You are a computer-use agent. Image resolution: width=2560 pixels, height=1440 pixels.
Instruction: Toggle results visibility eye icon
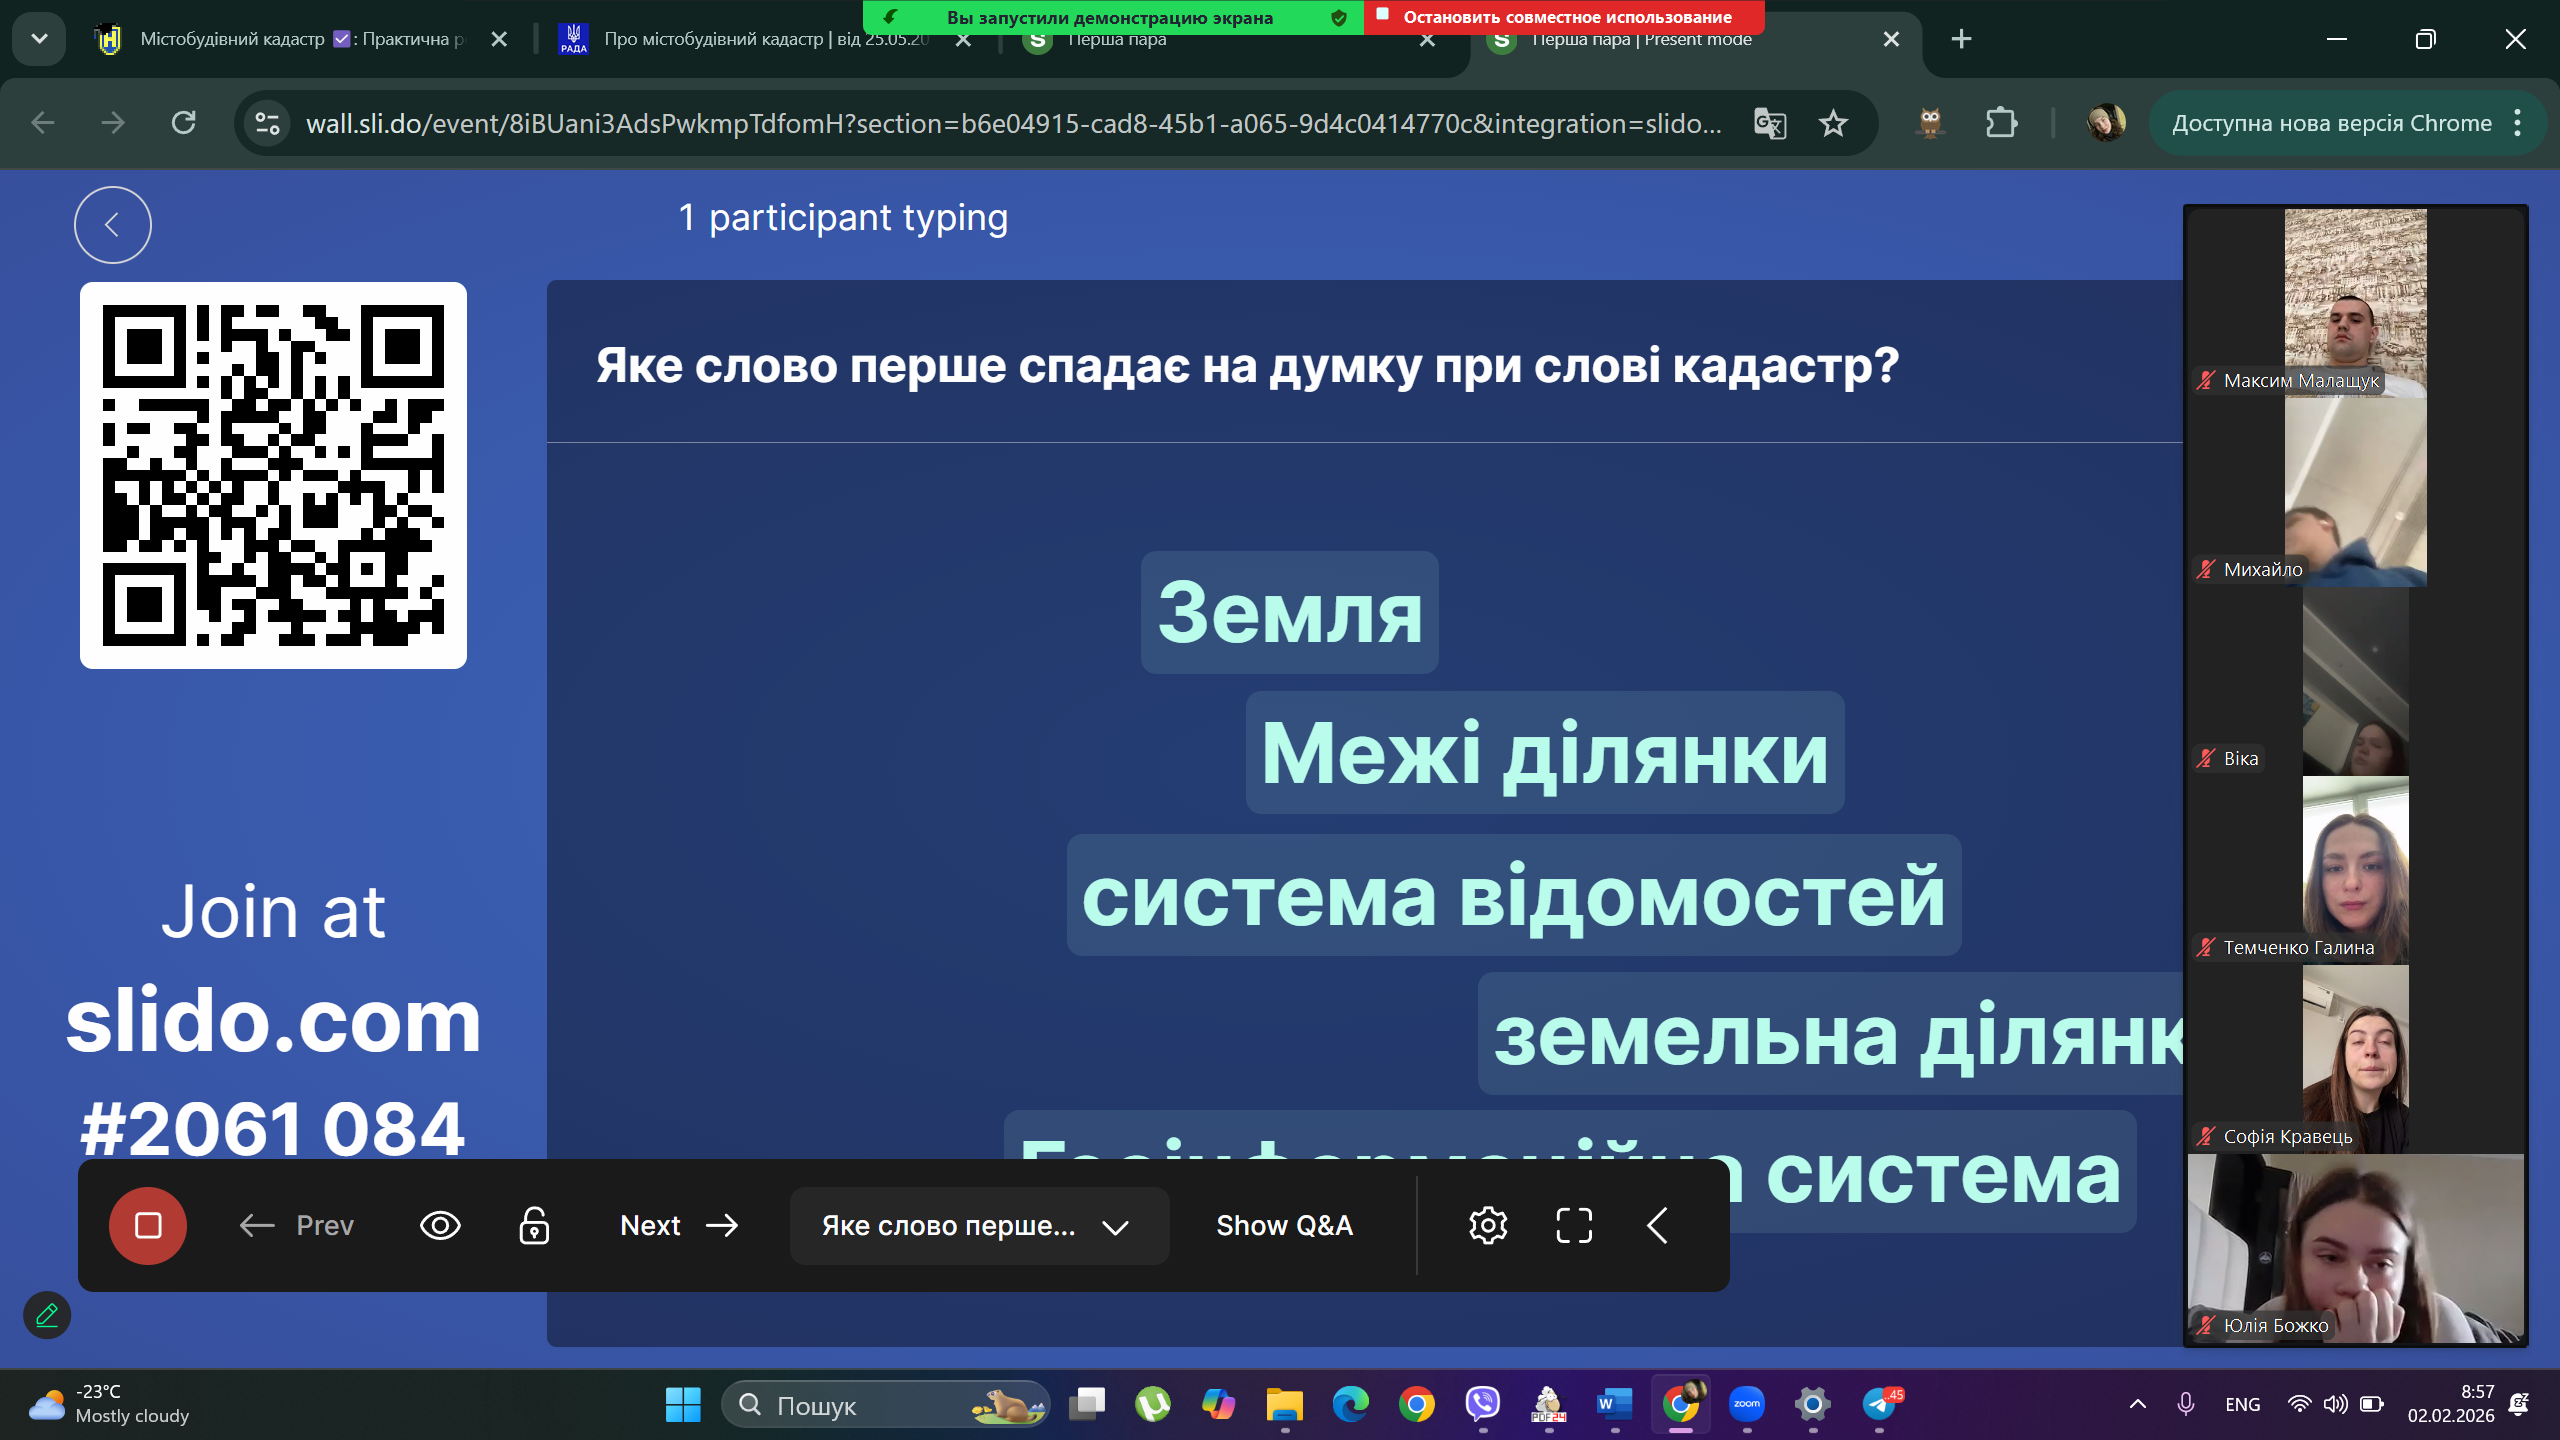pos(440,1225)
